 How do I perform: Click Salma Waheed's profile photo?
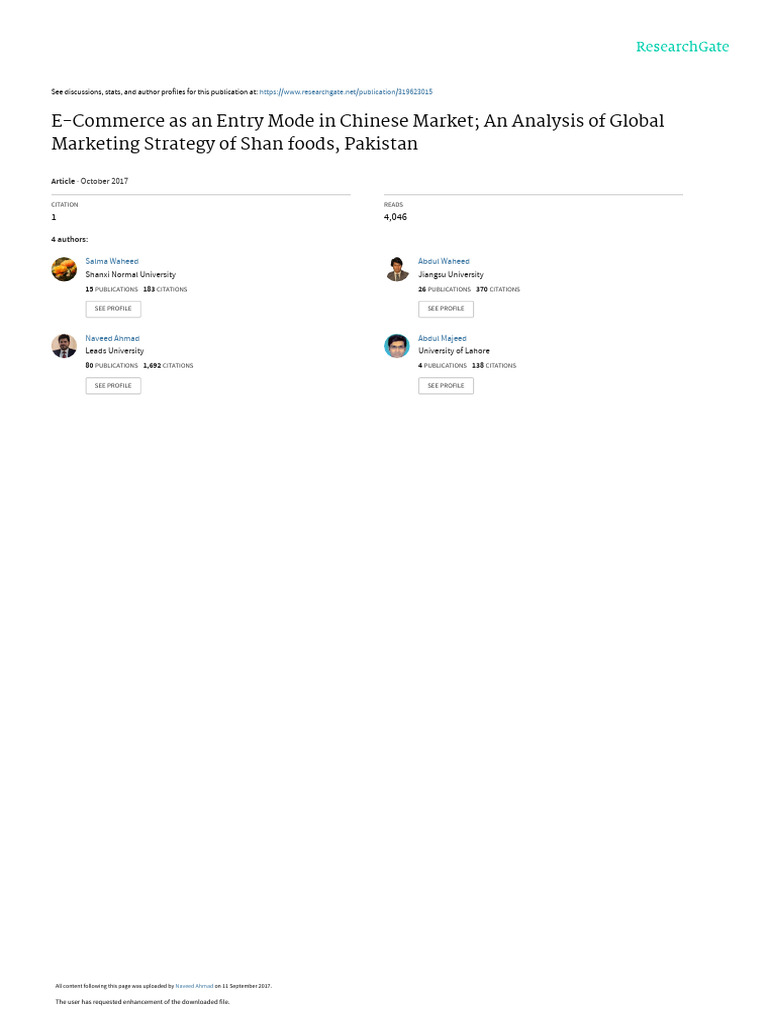pos(64,269)
